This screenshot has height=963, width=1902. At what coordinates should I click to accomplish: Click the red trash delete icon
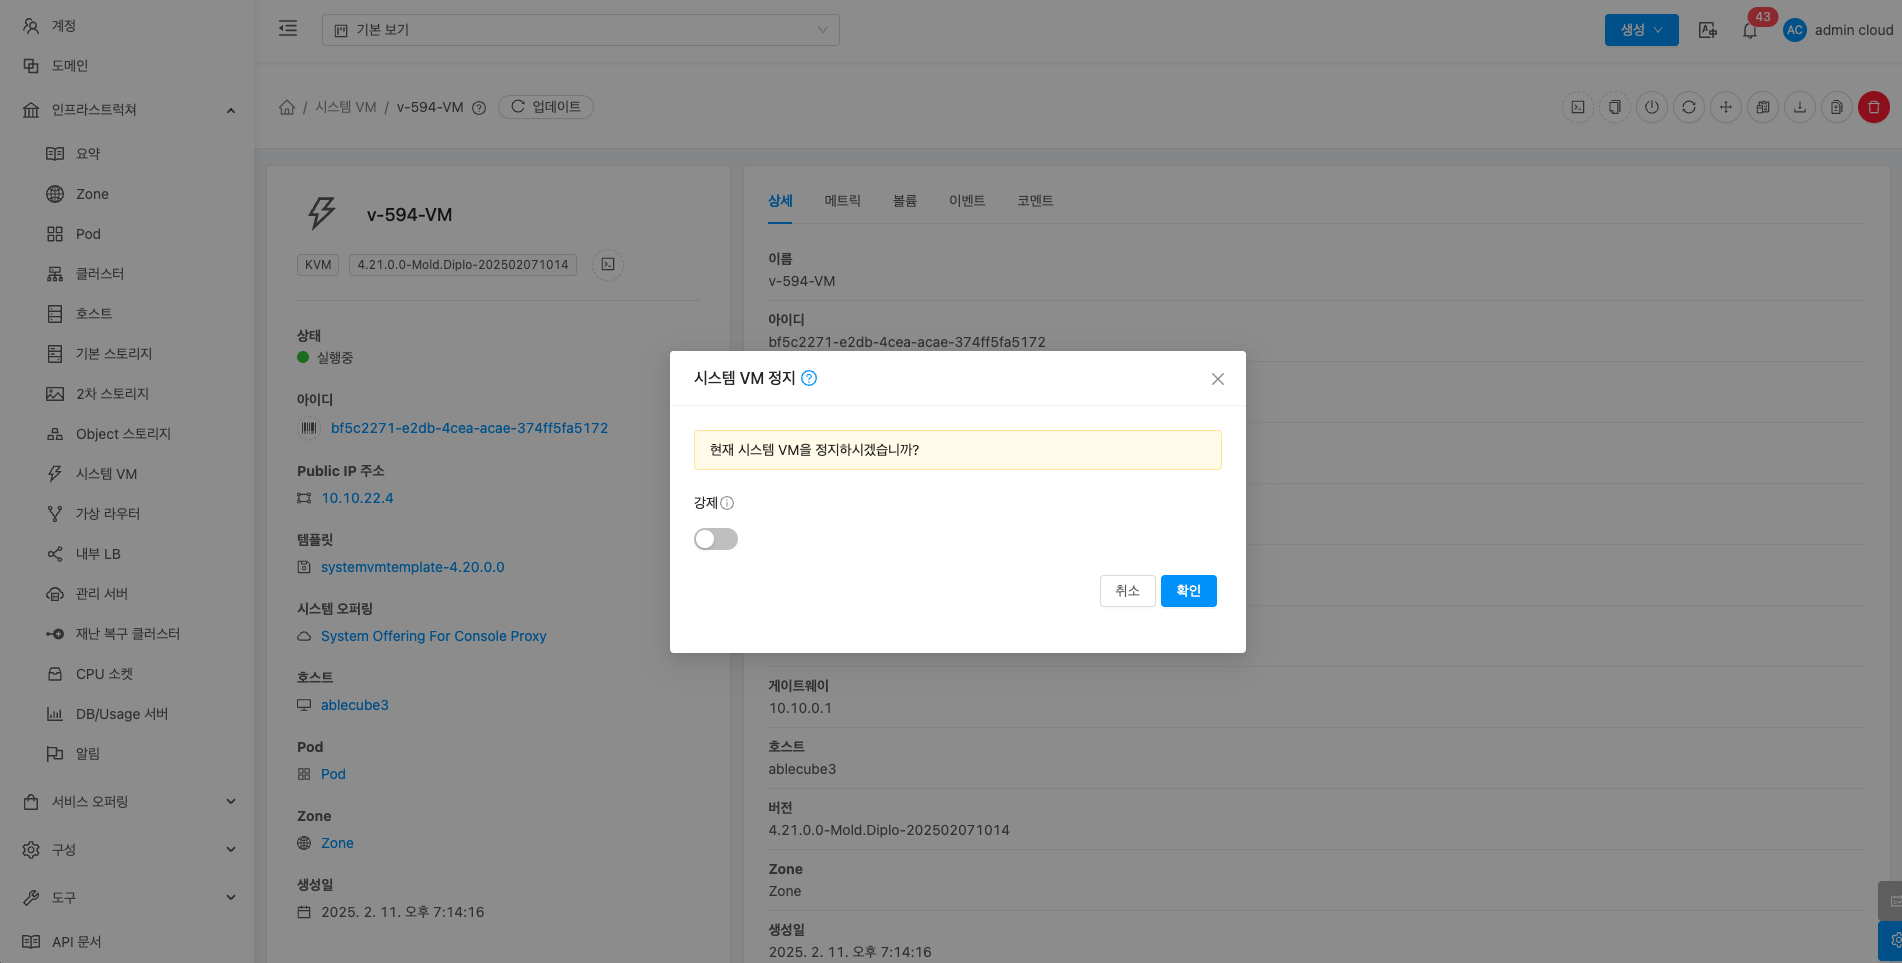coord(1873,107)
